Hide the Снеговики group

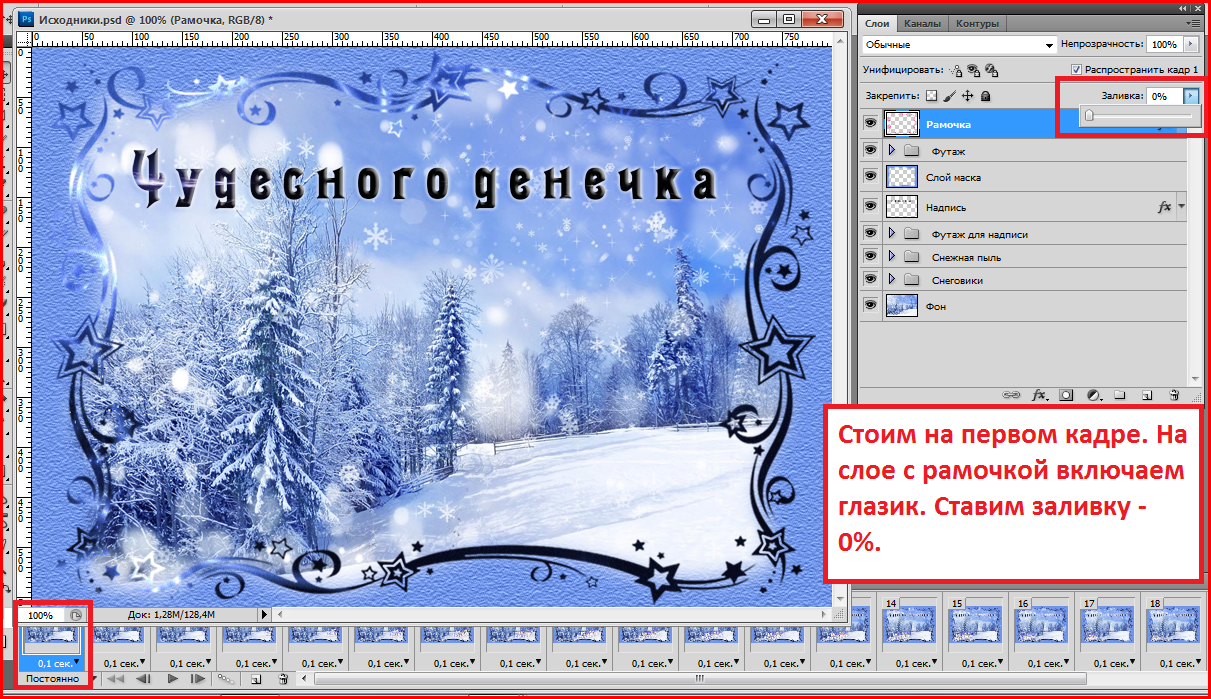click(870, 280)
